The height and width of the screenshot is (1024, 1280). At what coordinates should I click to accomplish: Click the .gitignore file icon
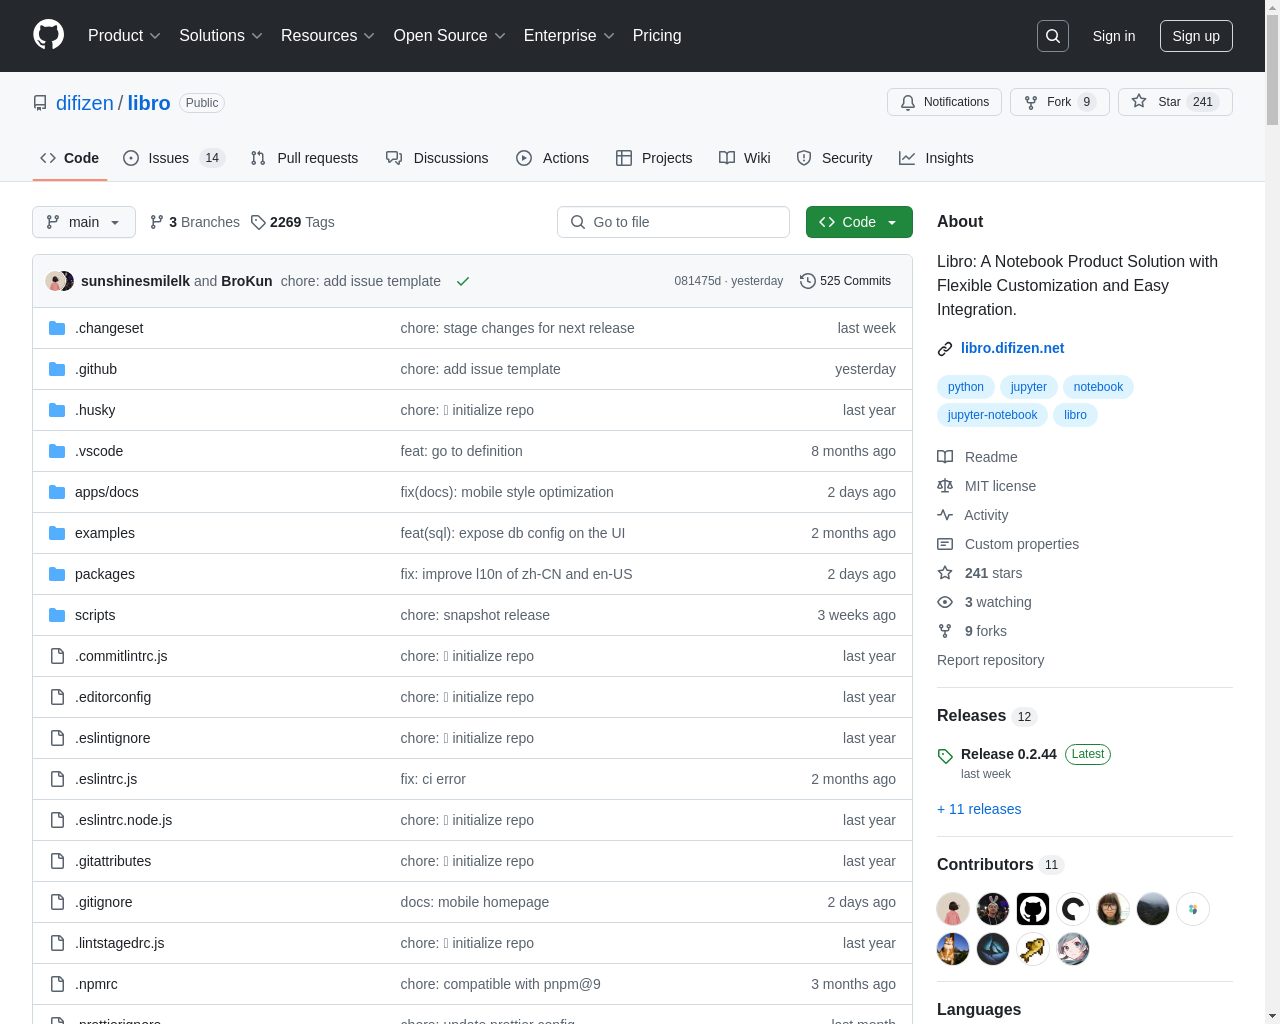coord(57,902)
